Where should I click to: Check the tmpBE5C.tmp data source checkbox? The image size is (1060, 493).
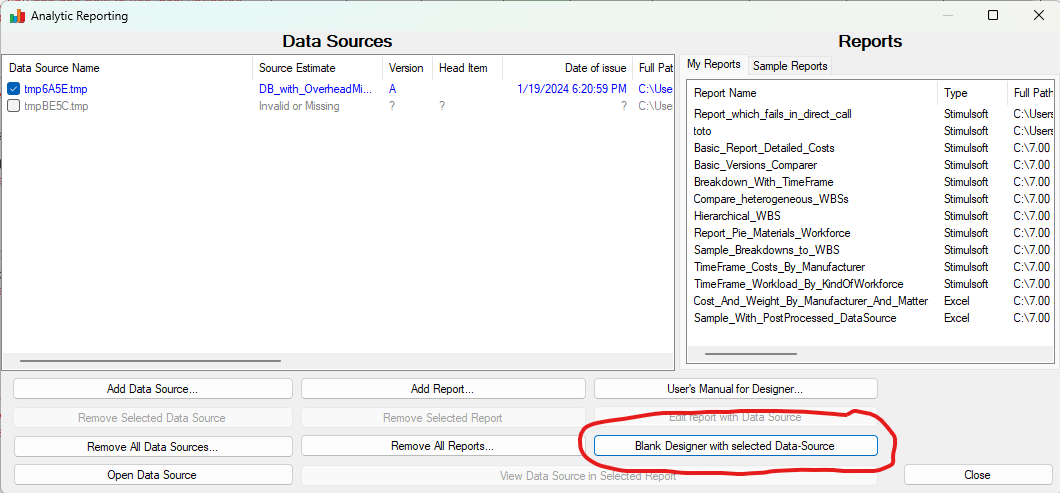[x=14, y=106]
